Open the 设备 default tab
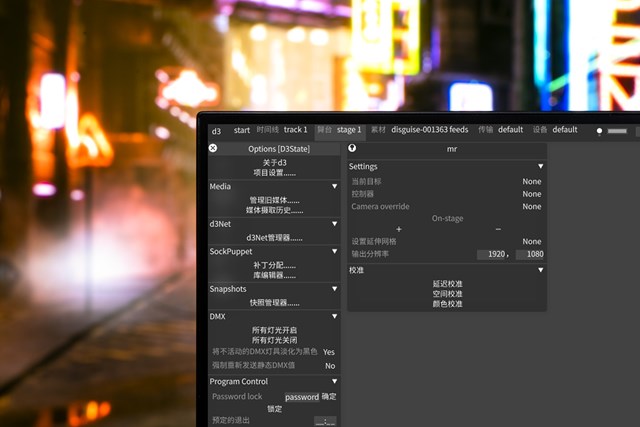The image size is (640, 427). [x=565, y=130]
